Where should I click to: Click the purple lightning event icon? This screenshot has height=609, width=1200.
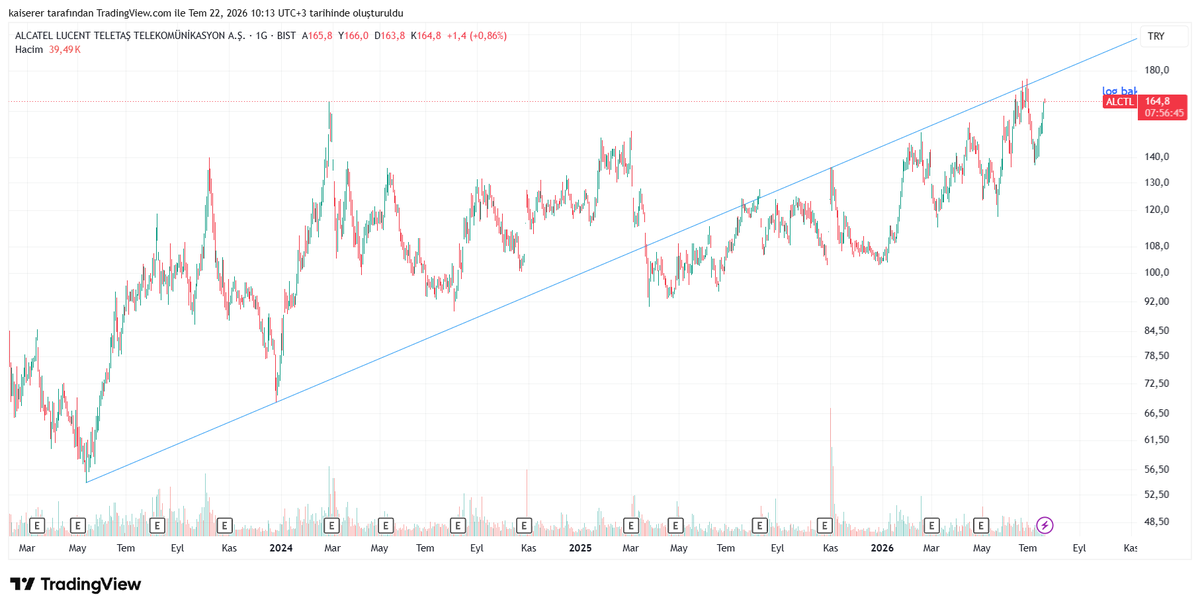point(1044,524)
